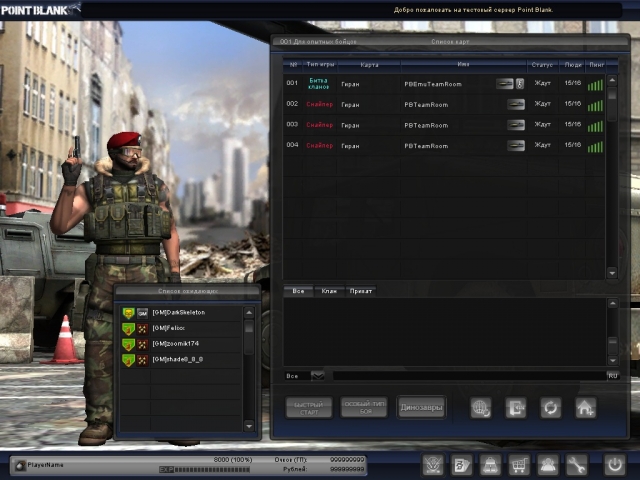The image size is (640, 480).
Task: Refresh the room list with circular arrows
Action: pyautogui.click(x=551, y=407)
